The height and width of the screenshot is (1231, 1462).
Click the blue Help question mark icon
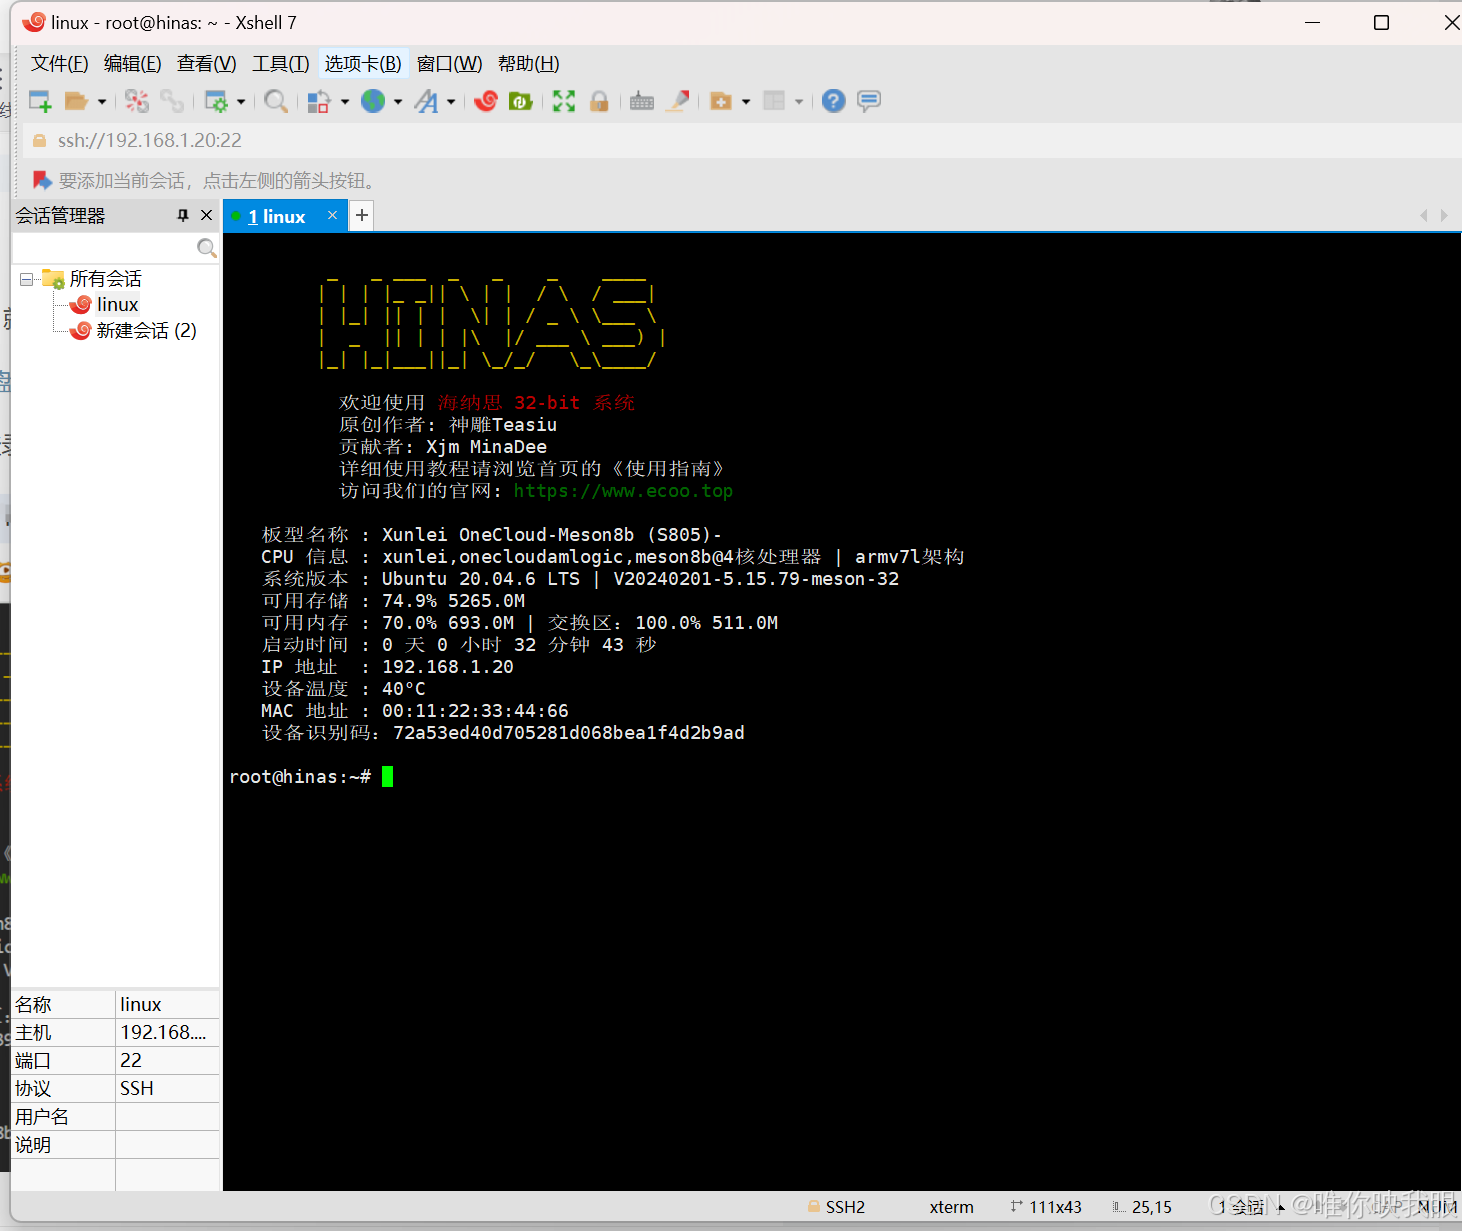[834, 101]
